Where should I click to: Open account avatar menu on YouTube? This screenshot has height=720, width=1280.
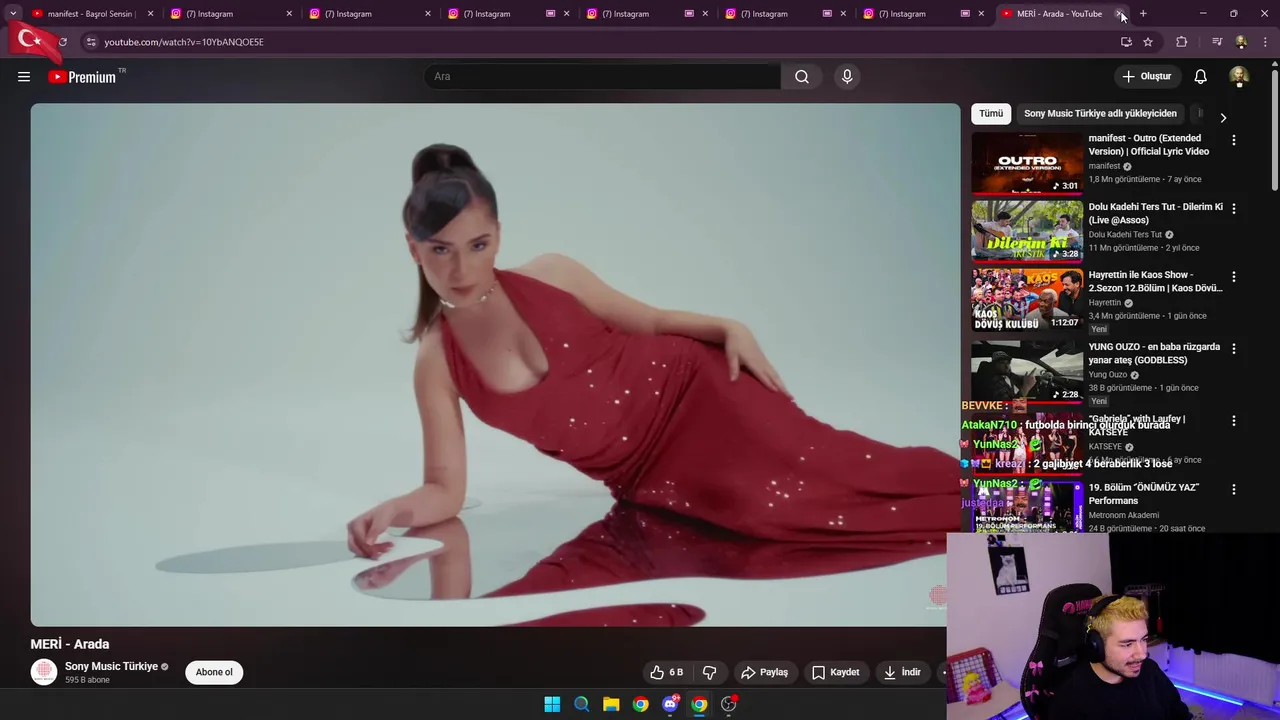coord(1238,77)
